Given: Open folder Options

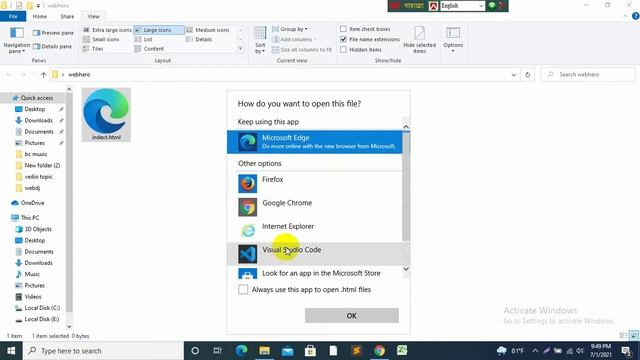Looking at the screenshot, I should (453, 40).
